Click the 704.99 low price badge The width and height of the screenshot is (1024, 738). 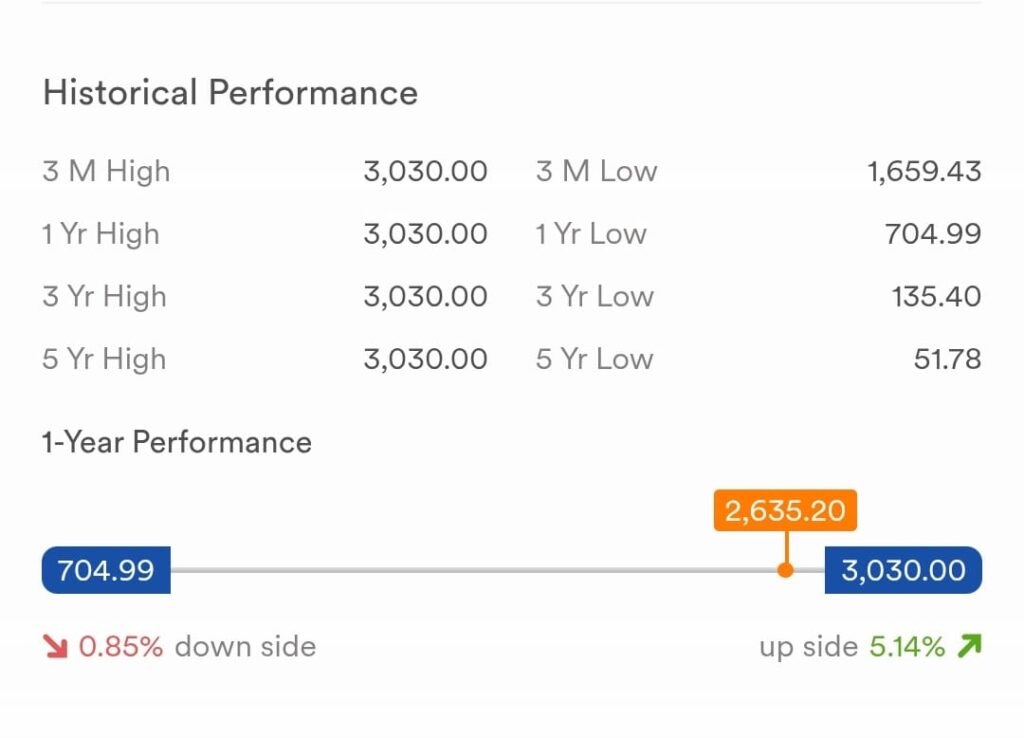coord(106,570)
